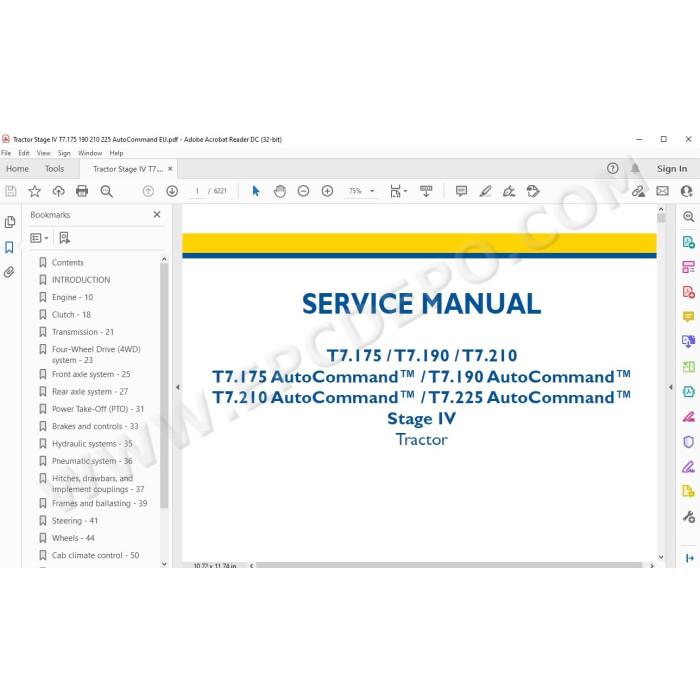The width and height of the screenshot is (700, 700).
Task: Open notifications bell icon
Action: click(635, 168)
